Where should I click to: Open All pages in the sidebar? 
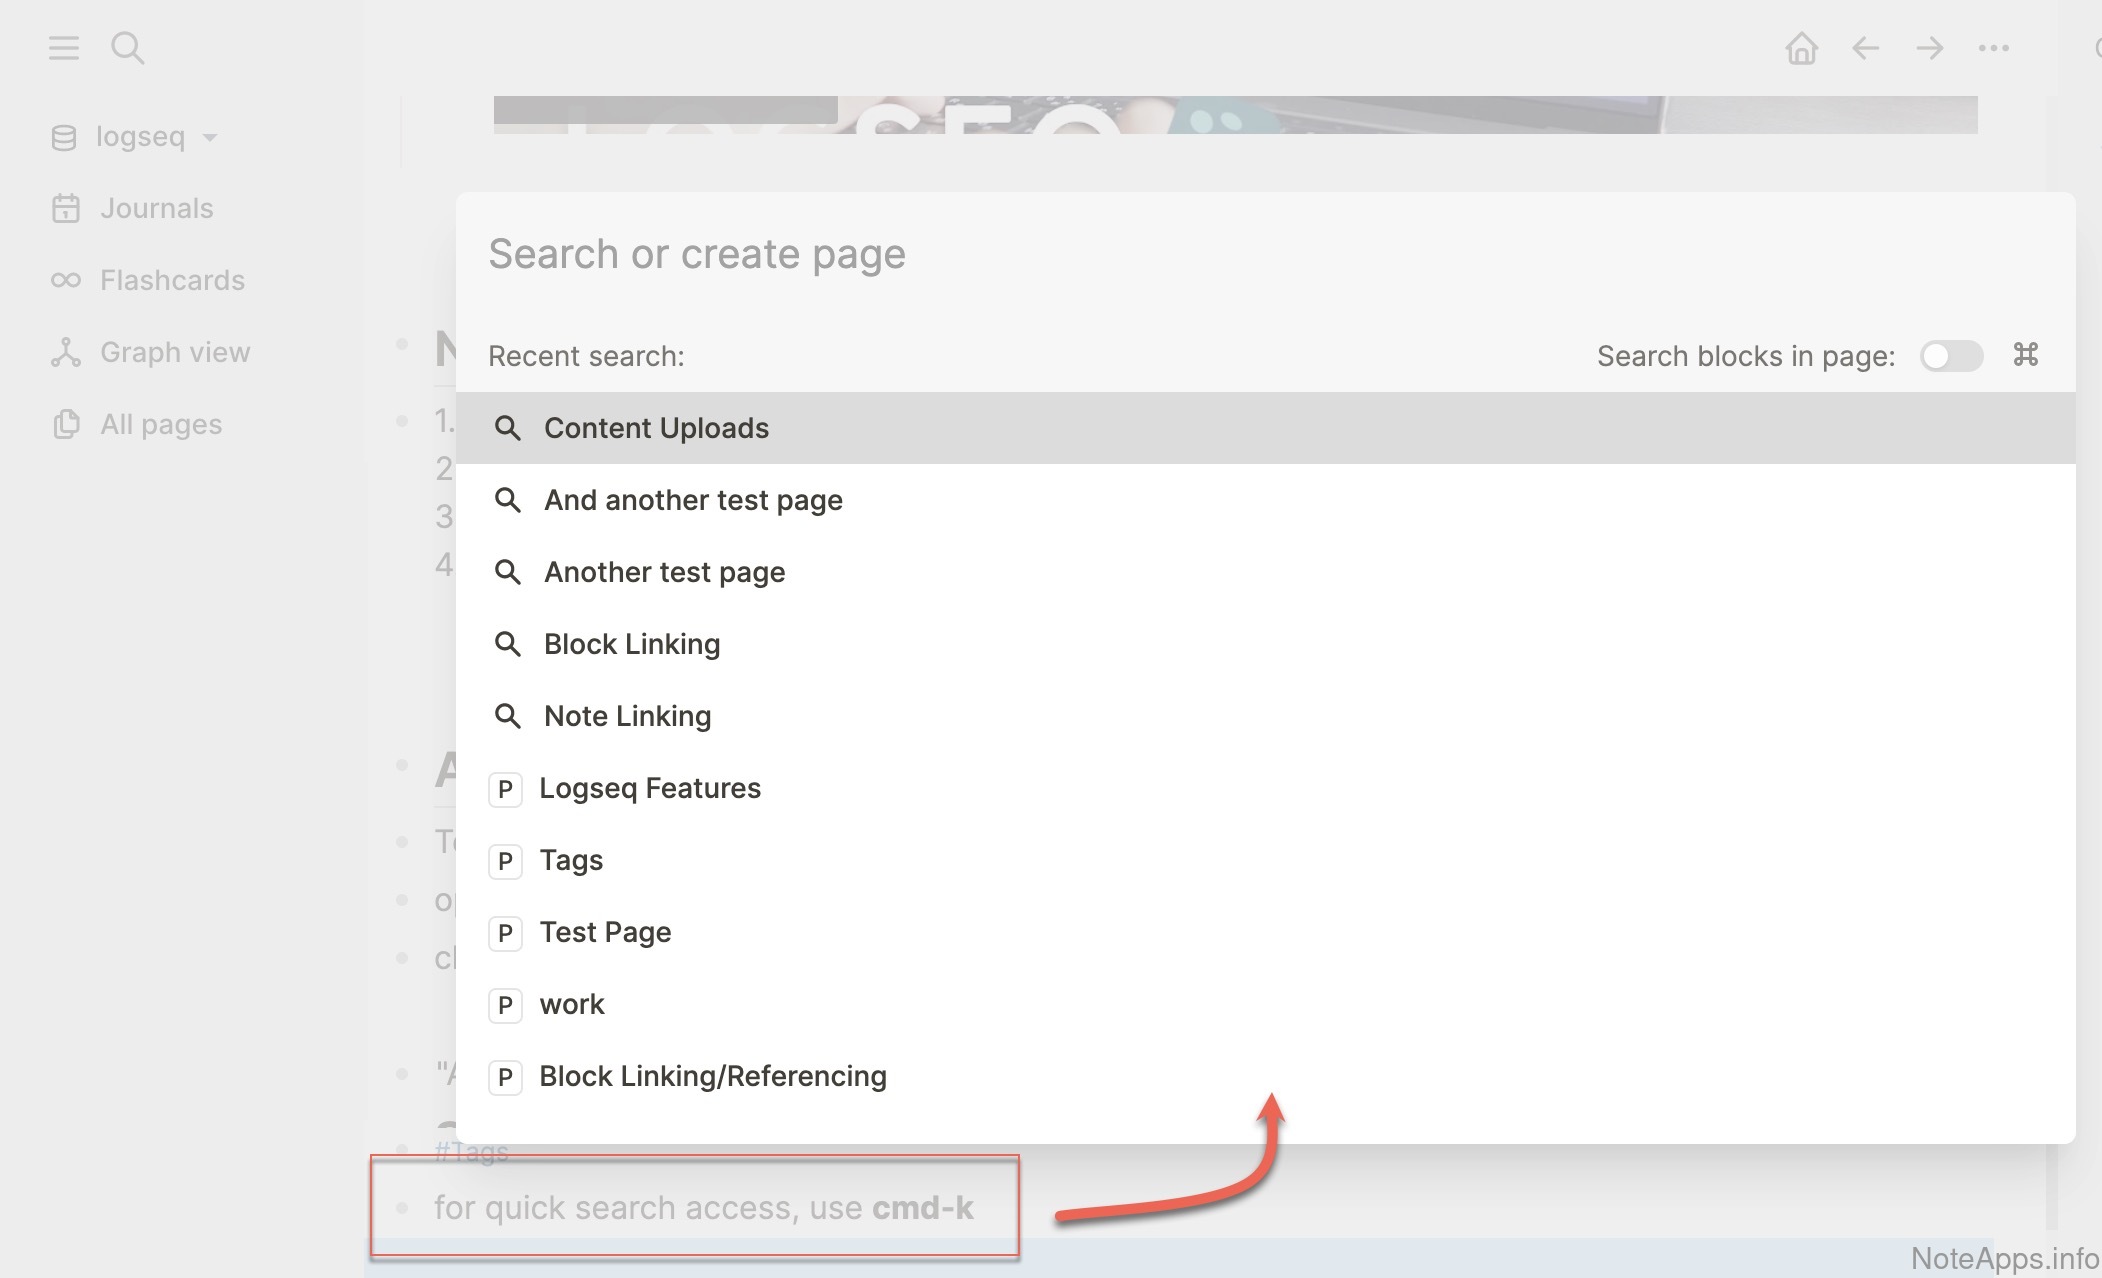(x=160, y=424)
